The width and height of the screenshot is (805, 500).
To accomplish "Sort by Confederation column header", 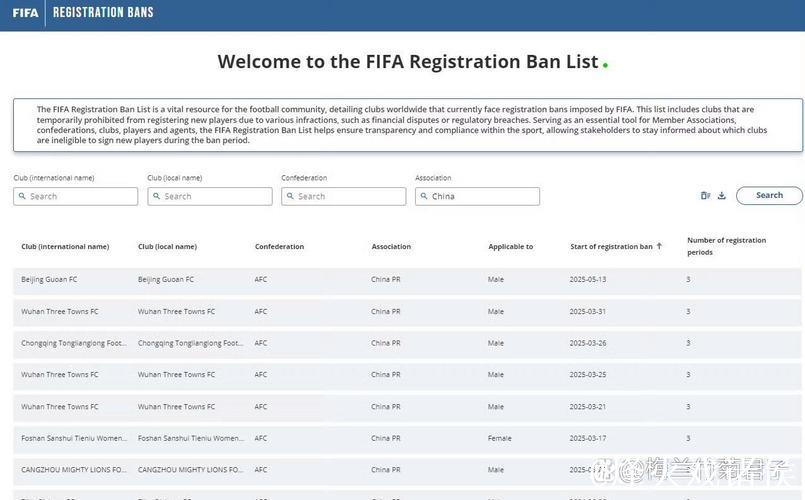I will pyautogui.click(x=279, y=247).
